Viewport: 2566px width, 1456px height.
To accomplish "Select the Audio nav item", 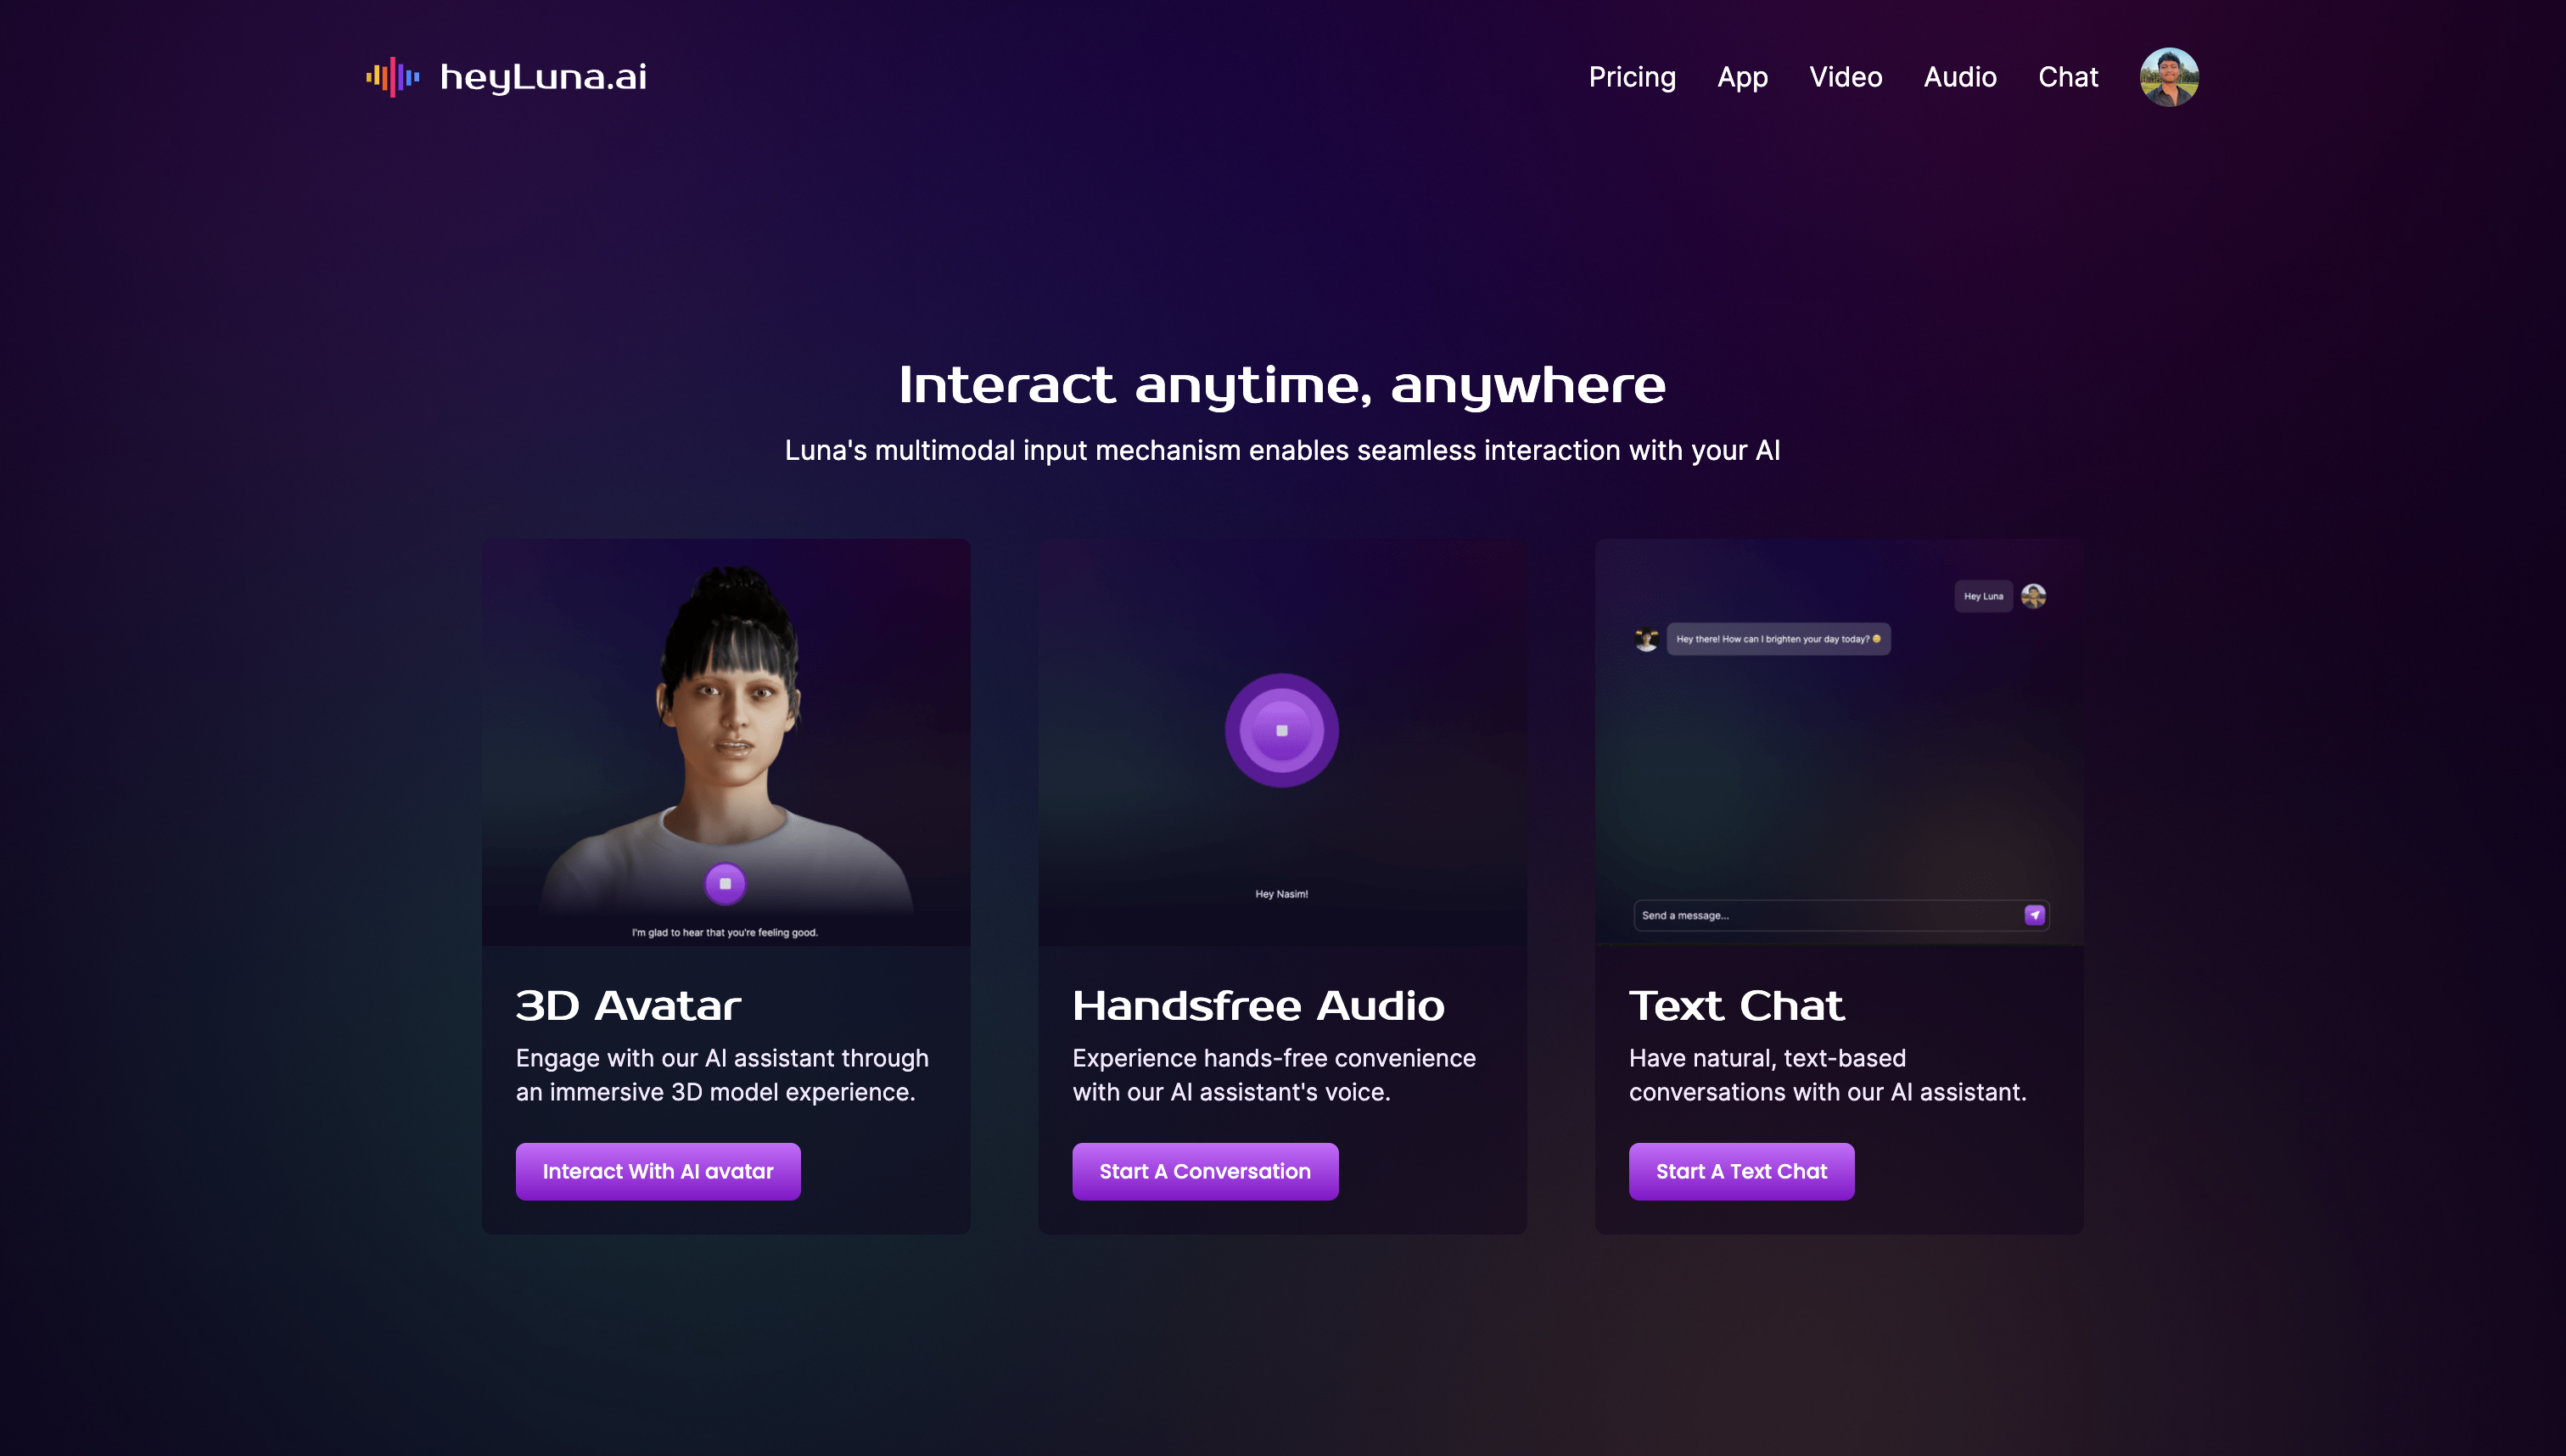I will tap(1960, 77).
